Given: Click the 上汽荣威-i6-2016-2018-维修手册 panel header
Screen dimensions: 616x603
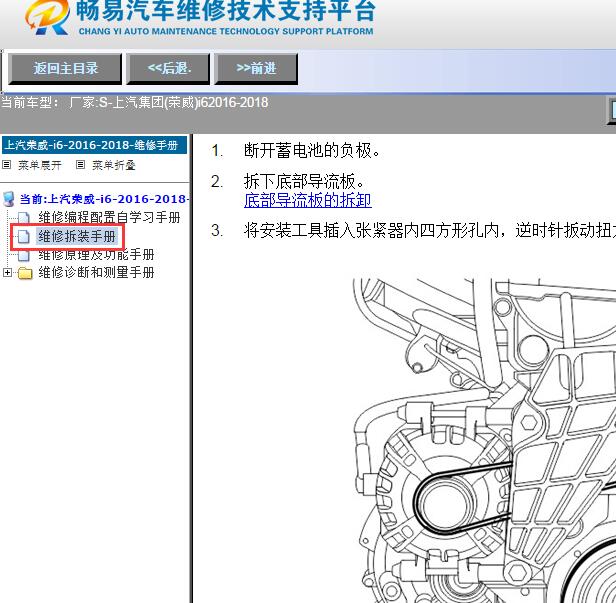Looking at the screenshot, I should click(94, 145).
